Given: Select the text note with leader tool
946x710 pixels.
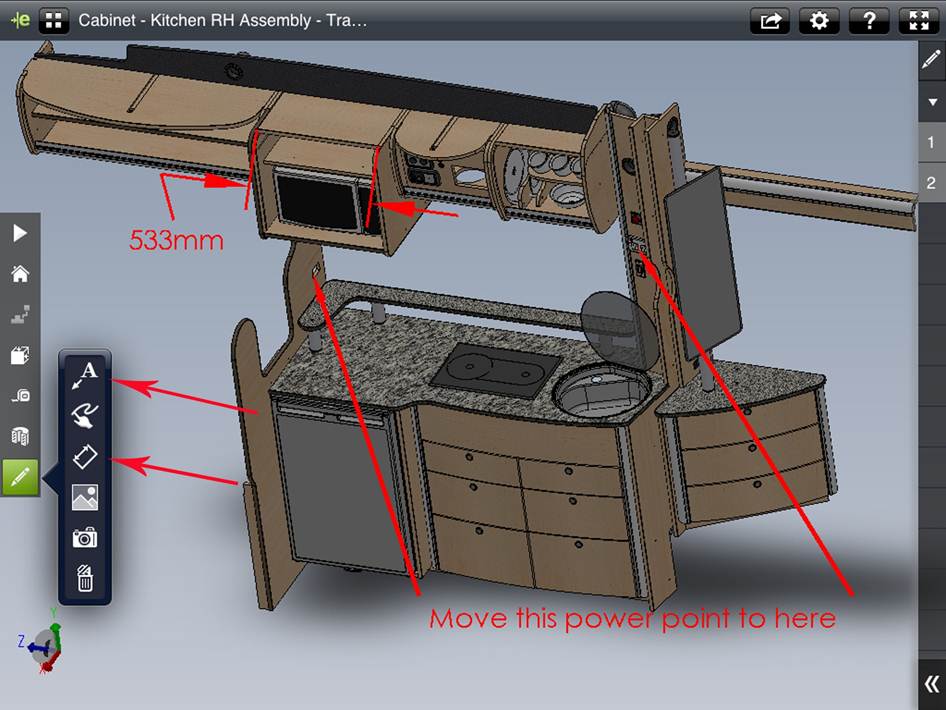Looking at the screenshot, I should pos(85,376).
